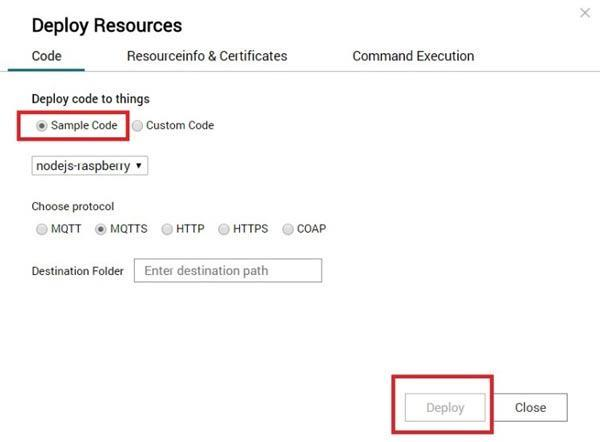Choose the Custom Code option
The height and width of the screenshot is (442, 600).
coord(138,126)
